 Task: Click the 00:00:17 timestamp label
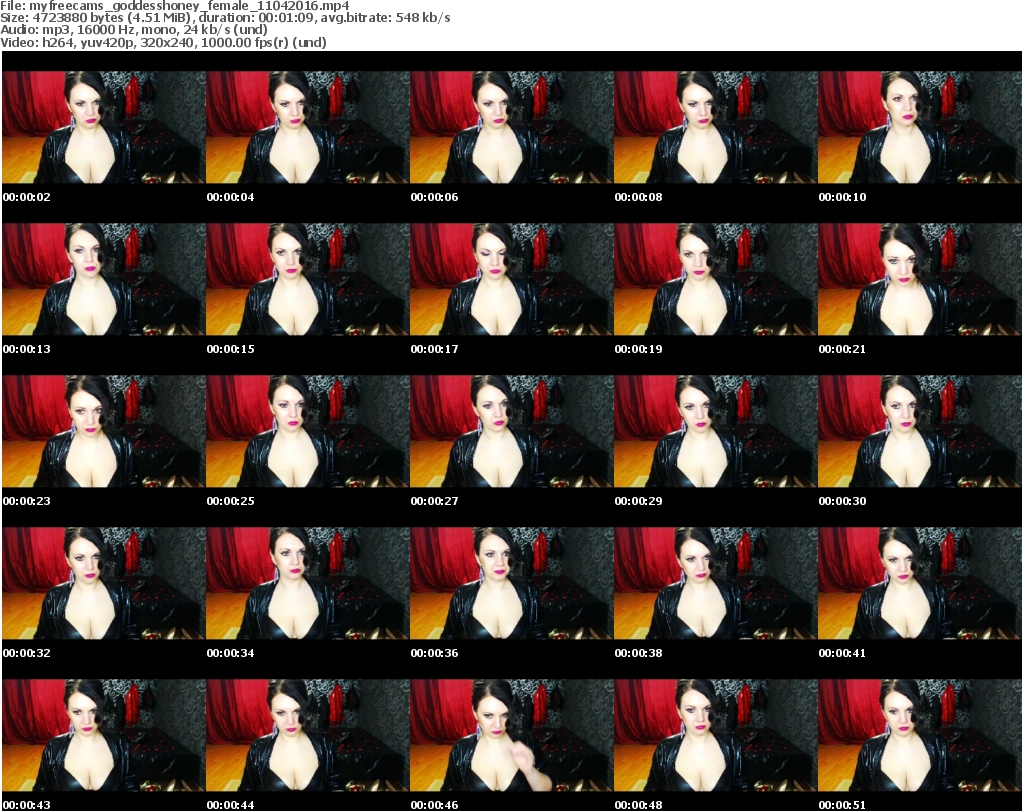point(434,349)
